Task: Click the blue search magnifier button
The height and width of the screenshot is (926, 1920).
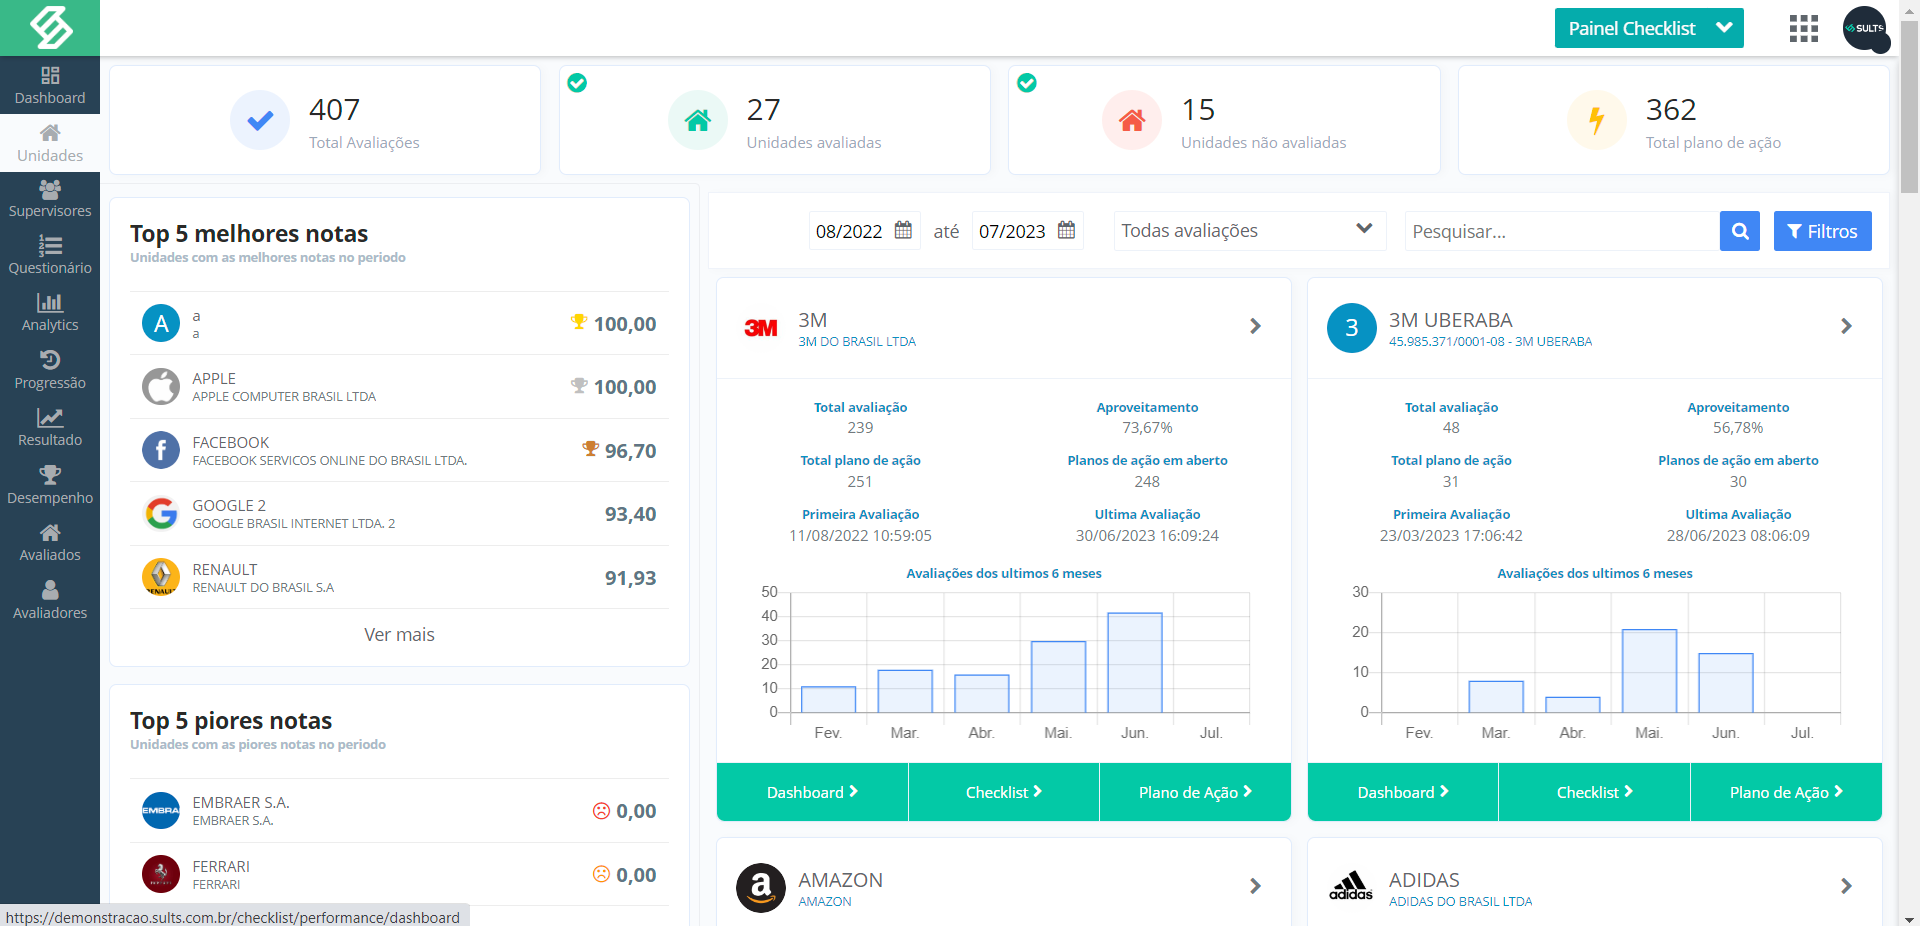Action: point(1740,231)
